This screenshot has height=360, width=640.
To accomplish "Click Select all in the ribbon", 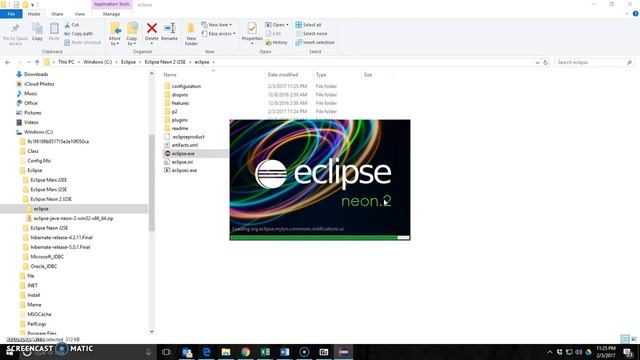I will [x=308, y=25].
